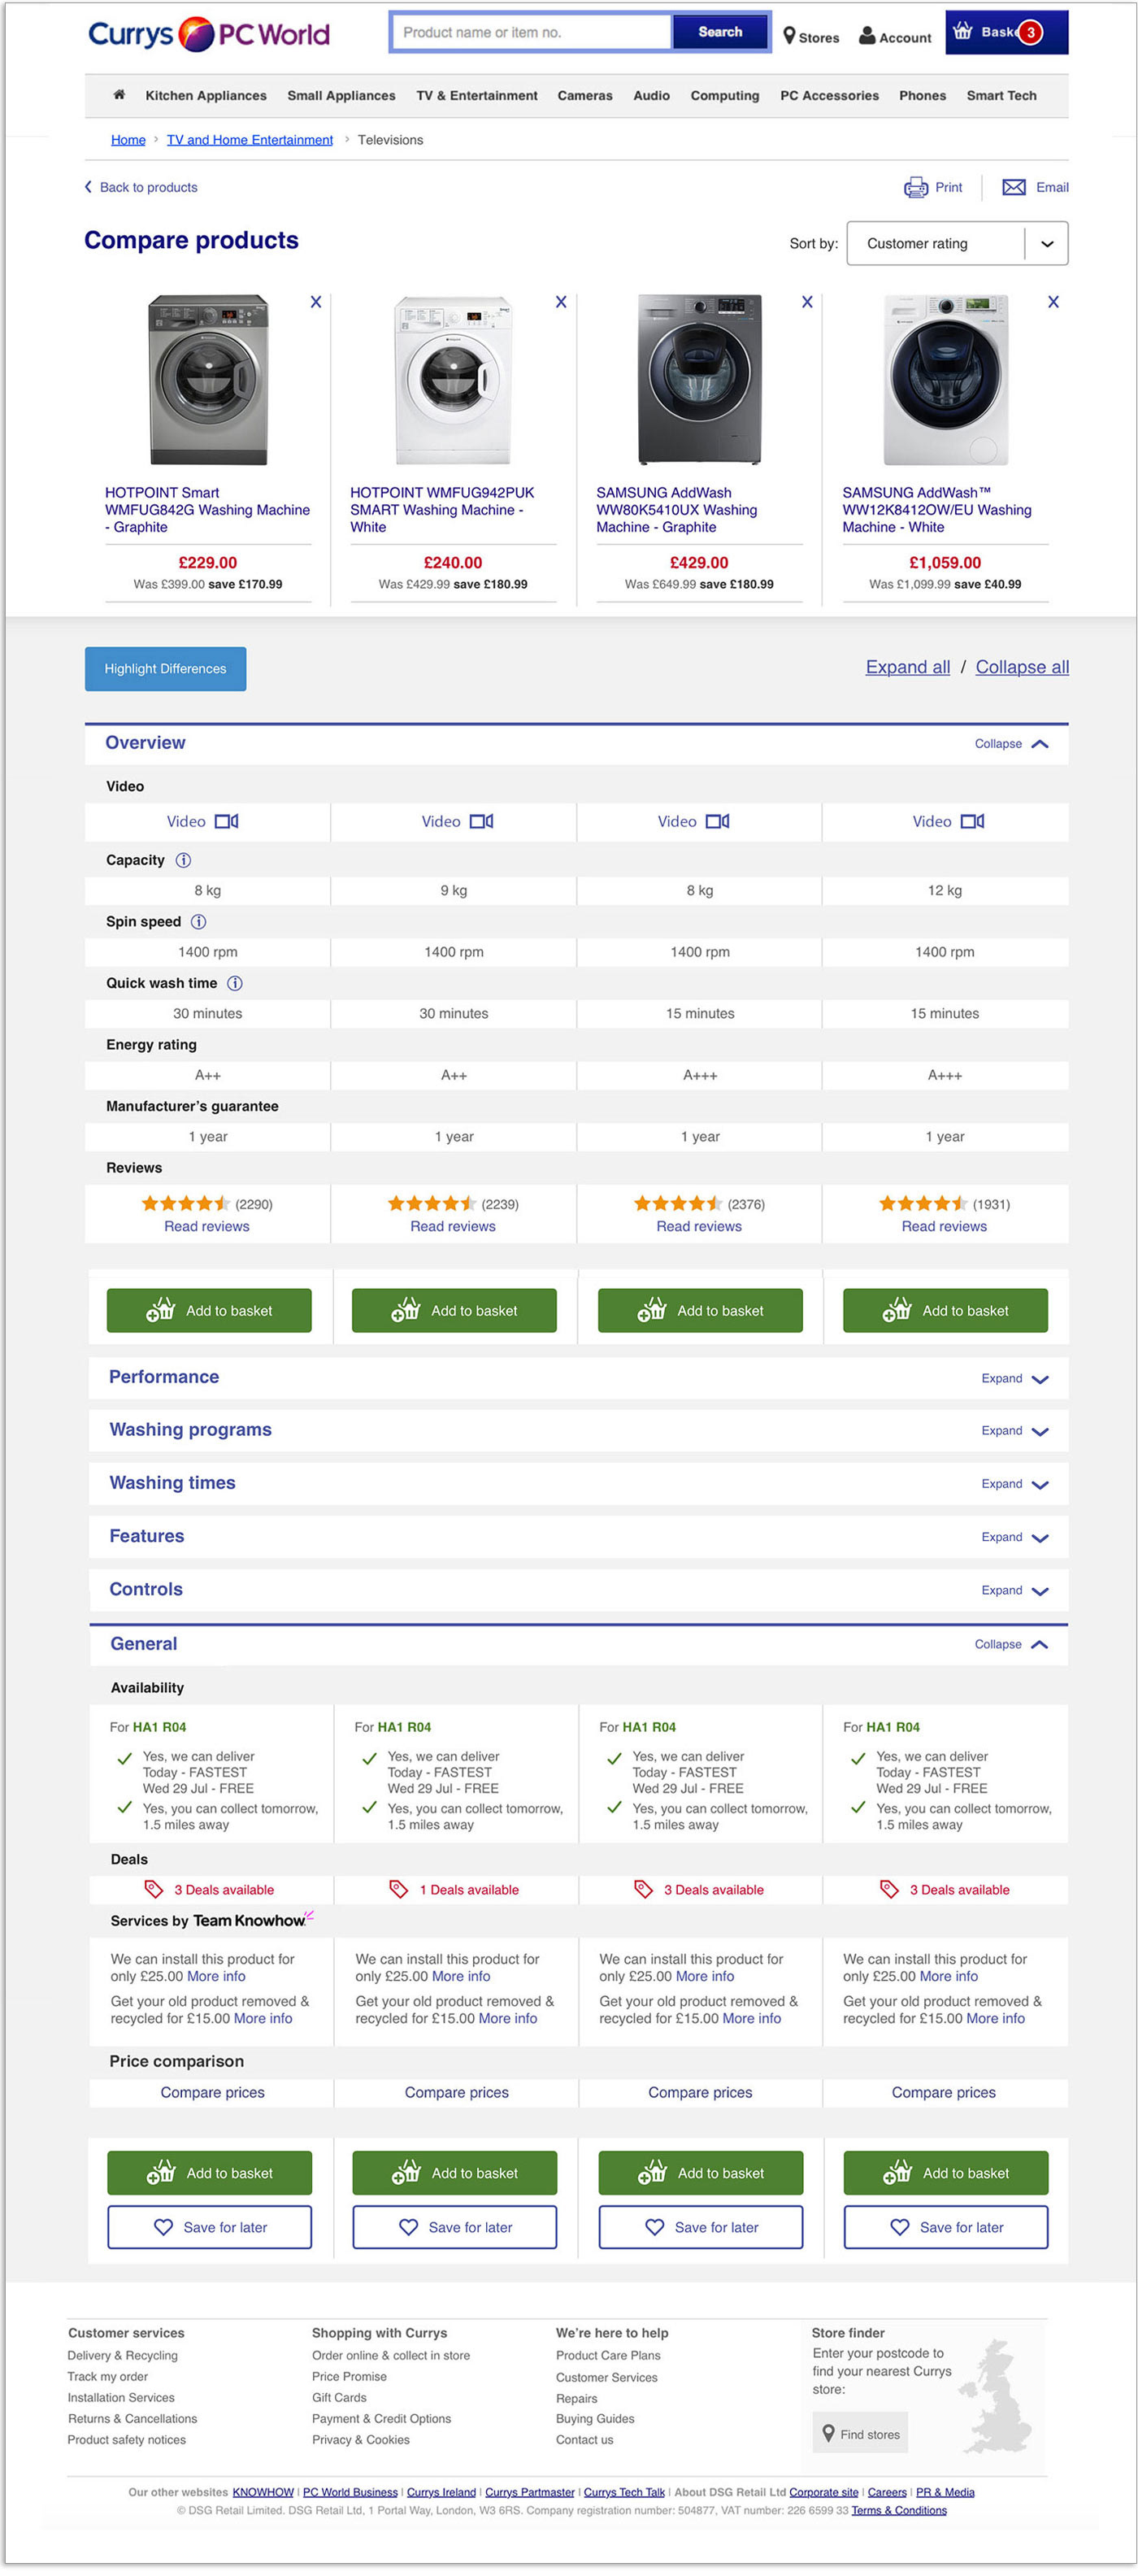Viewport: 1138px width, 2576px height.
Task: Click the Capacity info icon
Action: (184, 860)
